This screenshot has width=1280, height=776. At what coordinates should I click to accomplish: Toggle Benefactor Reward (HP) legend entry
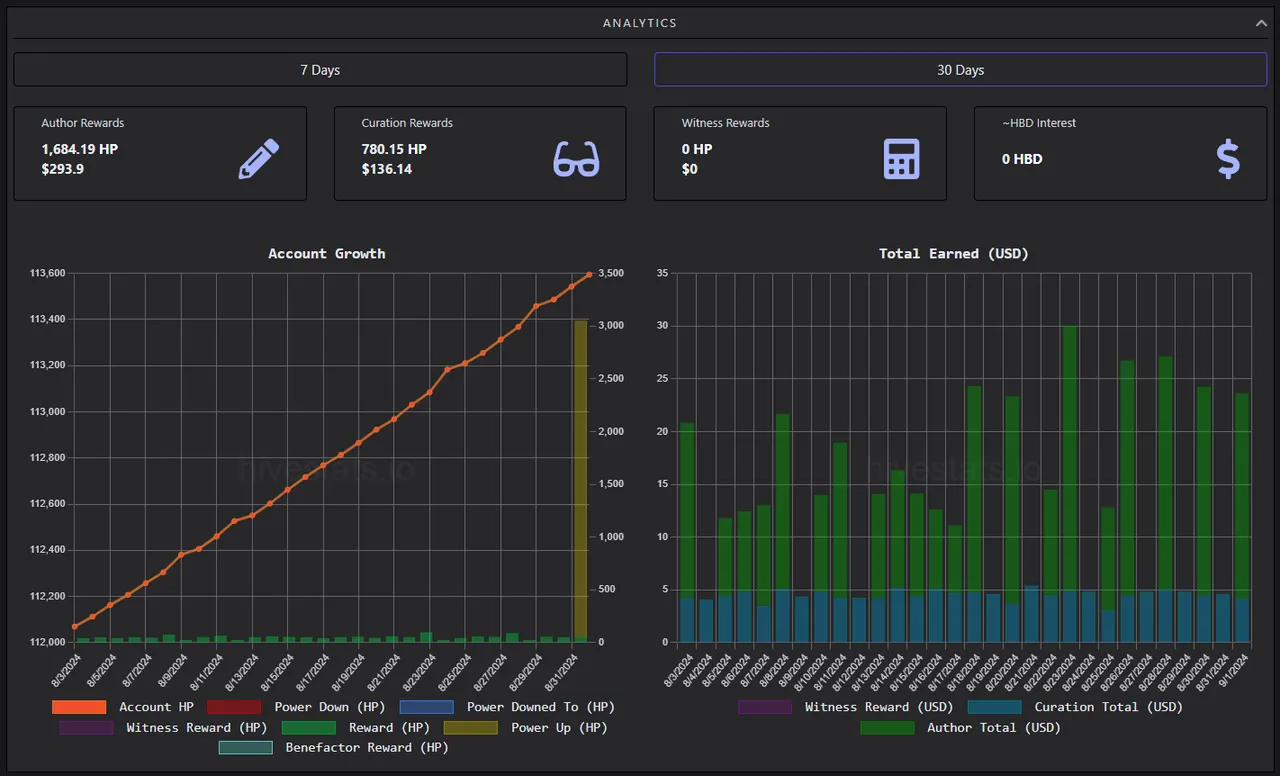334,748
